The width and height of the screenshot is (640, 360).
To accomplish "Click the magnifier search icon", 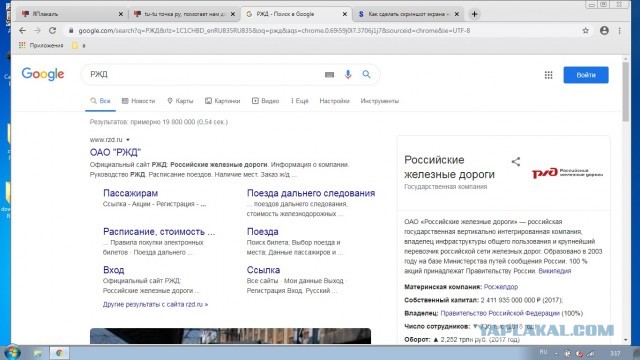I will [x=367, y=74].
